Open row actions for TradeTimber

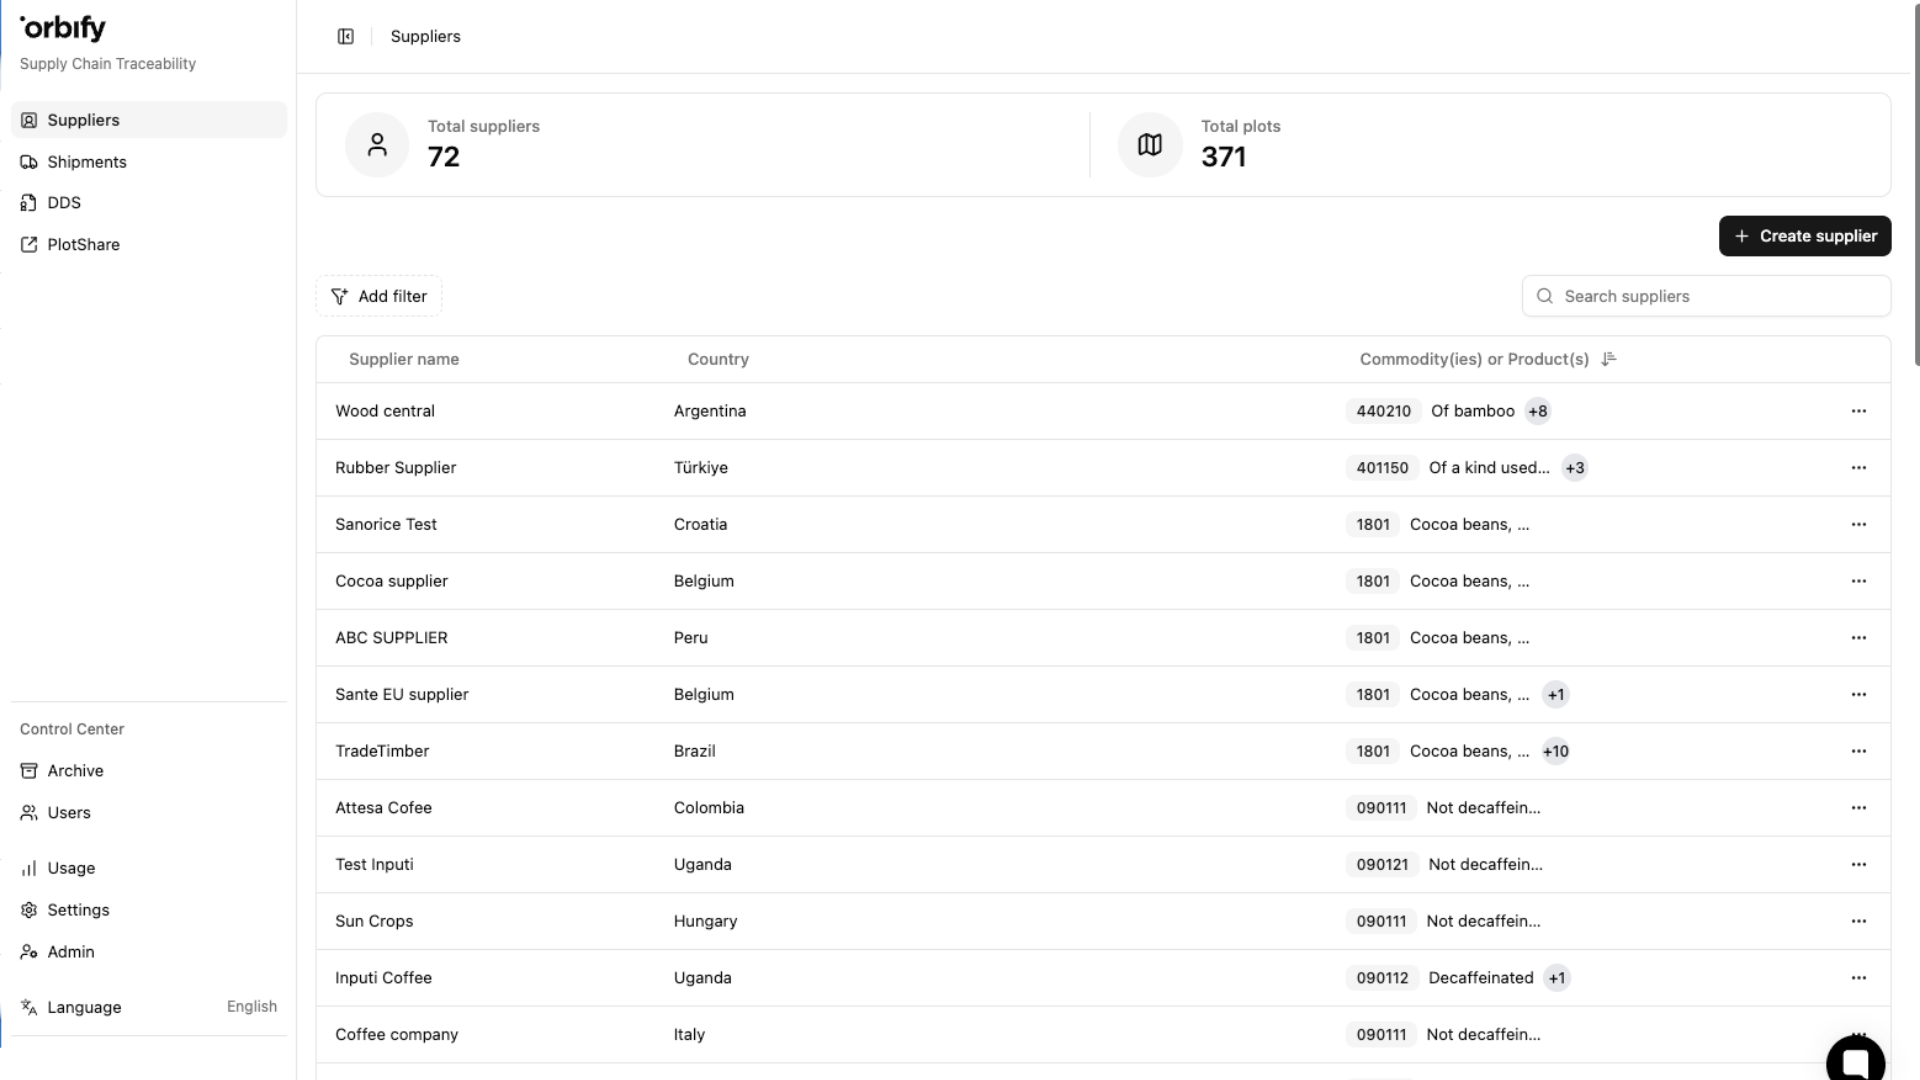pyautogui.click(x=1858, y=751)
